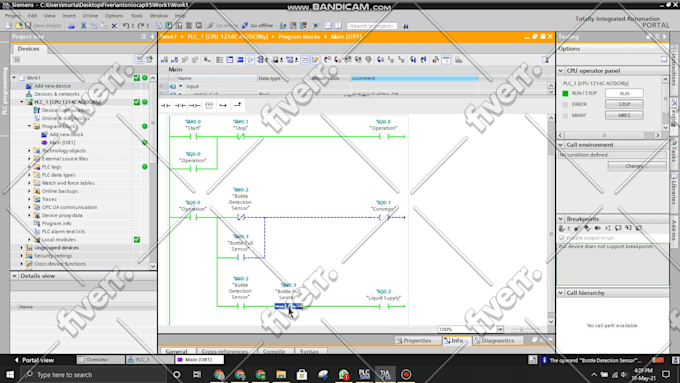Open File Explorer from the taskbar
Viewport: 680px width, 383px height.
click(x=281, y=374)
